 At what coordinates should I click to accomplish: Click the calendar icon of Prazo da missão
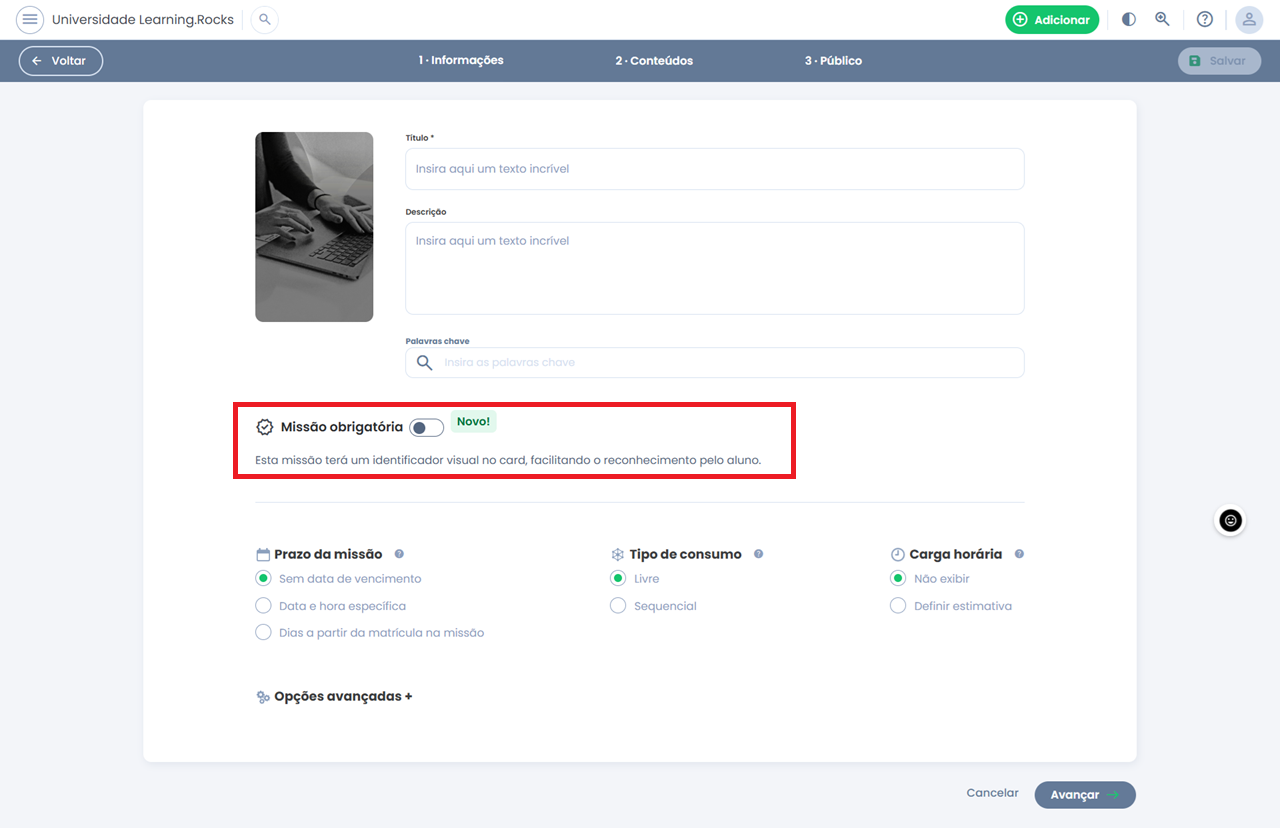point(263,554)
